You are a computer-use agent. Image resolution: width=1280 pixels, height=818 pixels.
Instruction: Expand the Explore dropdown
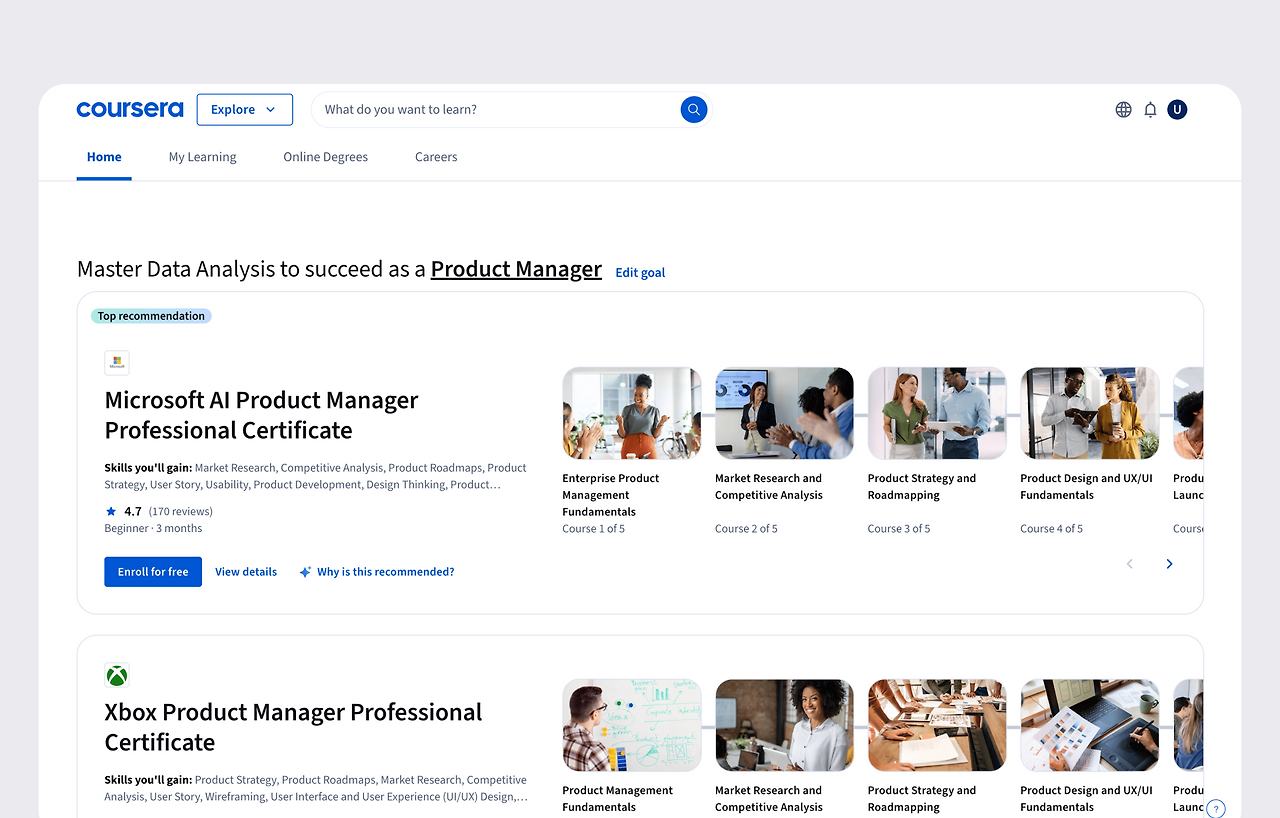pos(245,110)
